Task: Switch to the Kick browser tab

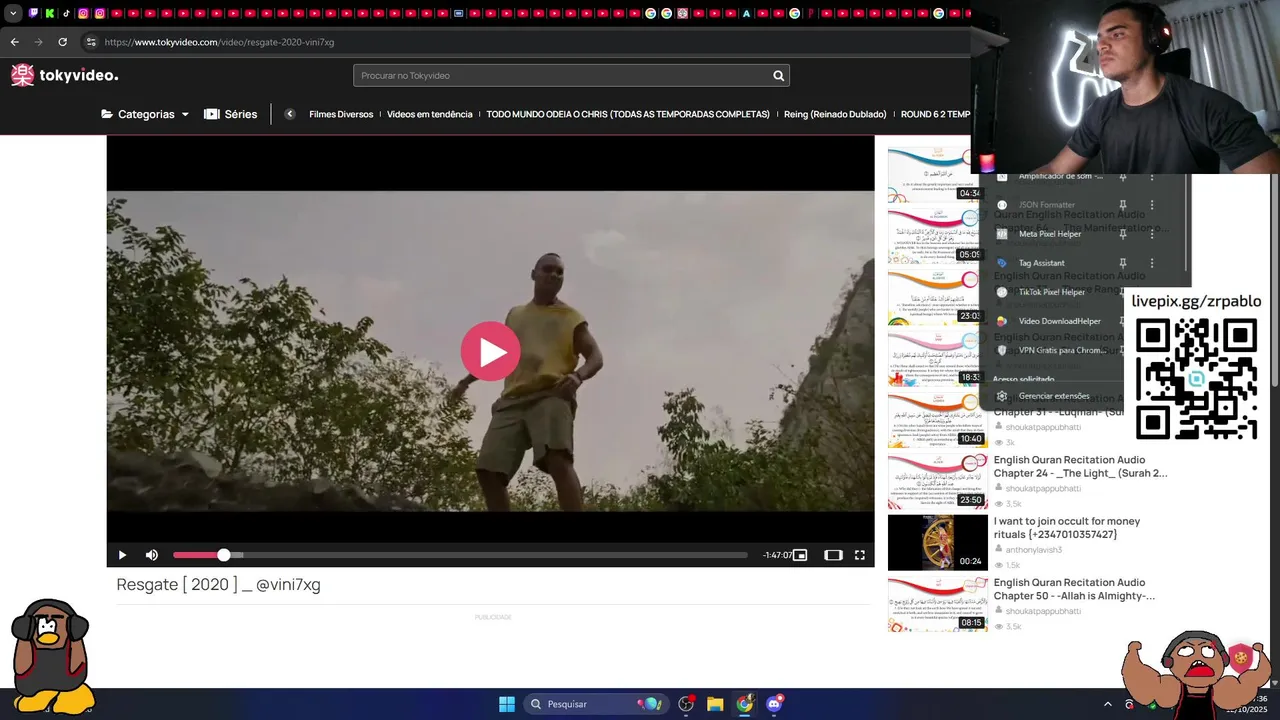Action: (50, 14)
